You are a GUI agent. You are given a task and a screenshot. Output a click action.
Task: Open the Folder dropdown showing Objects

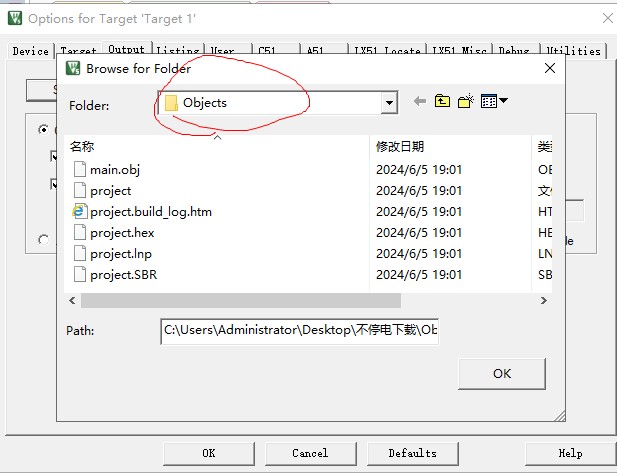point(389,103)
